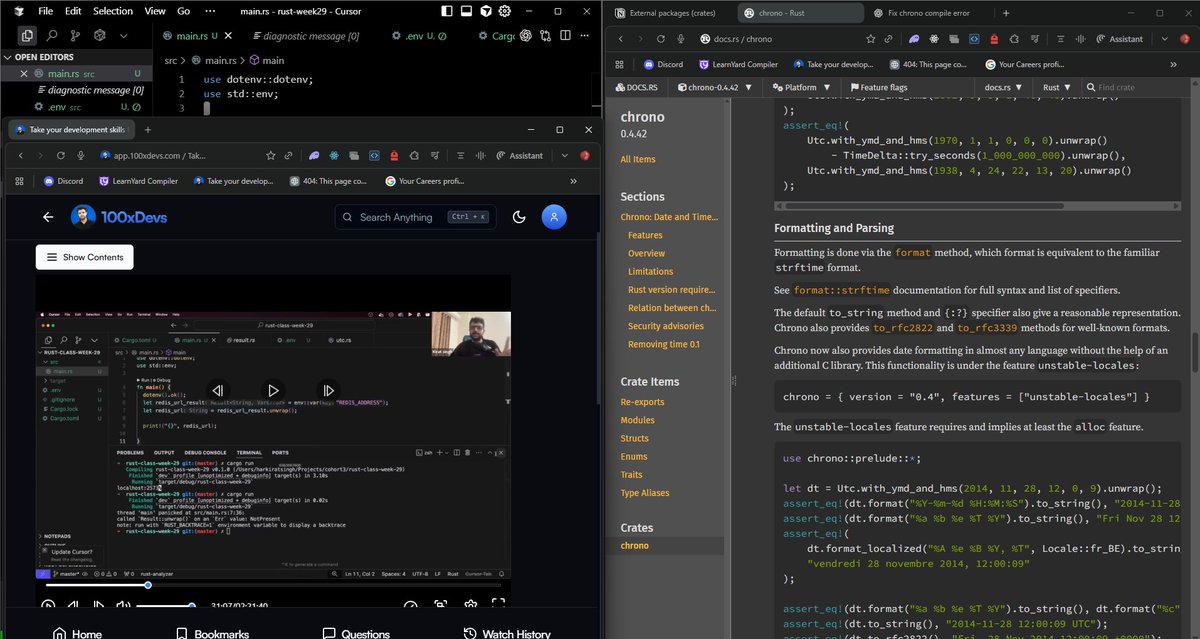
Task: Toggle dark mode with the moon icon
Action: click(x=519, y=217)
